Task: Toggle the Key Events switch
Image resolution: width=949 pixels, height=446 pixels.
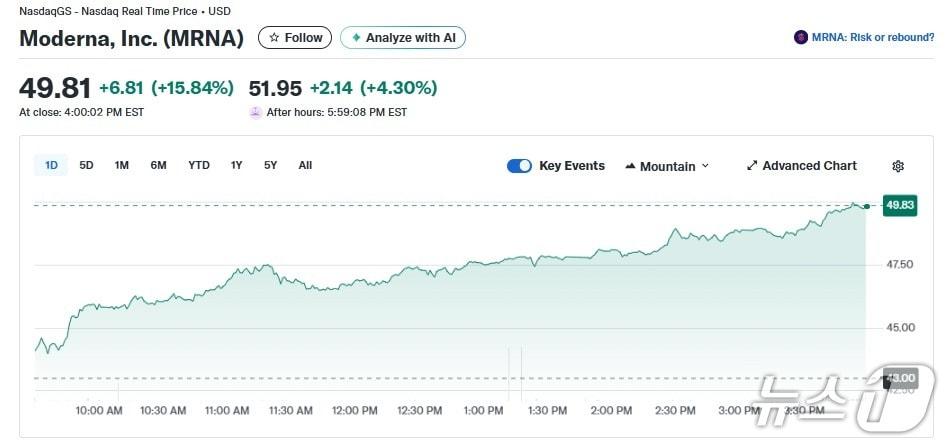Action: (519, 166)
